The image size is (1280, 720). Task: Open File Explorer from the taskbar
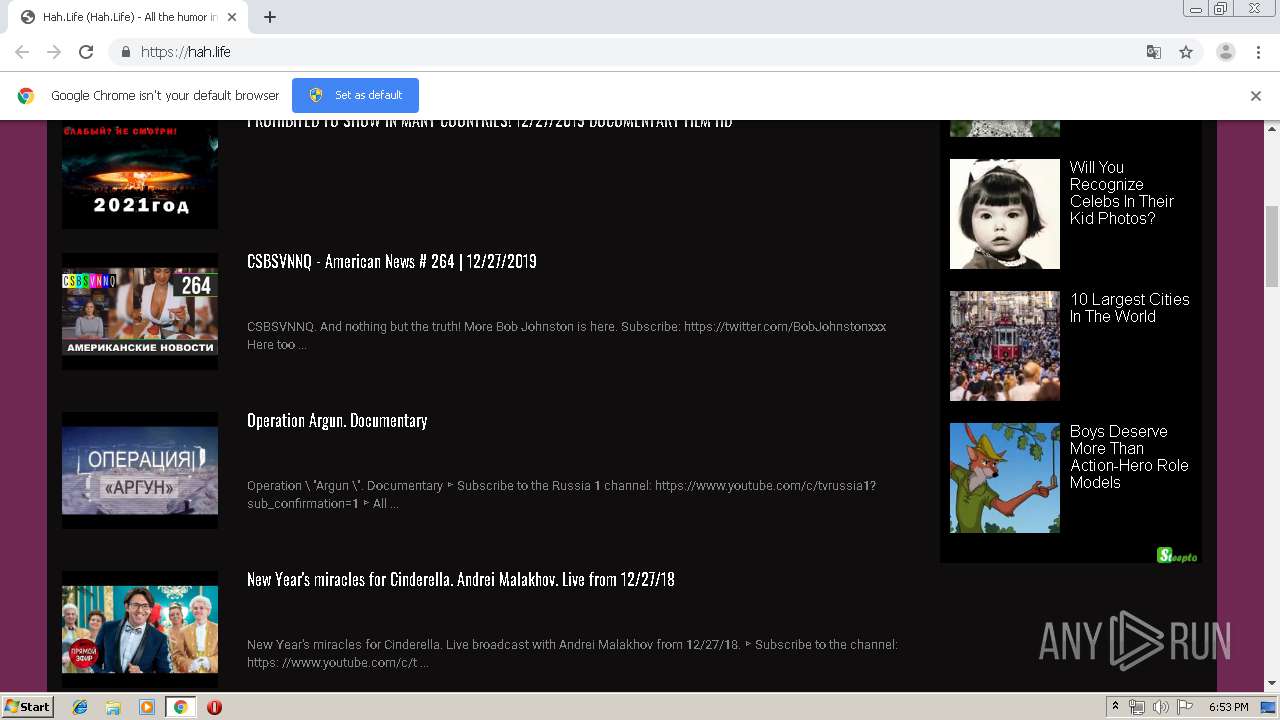point(113,707)
